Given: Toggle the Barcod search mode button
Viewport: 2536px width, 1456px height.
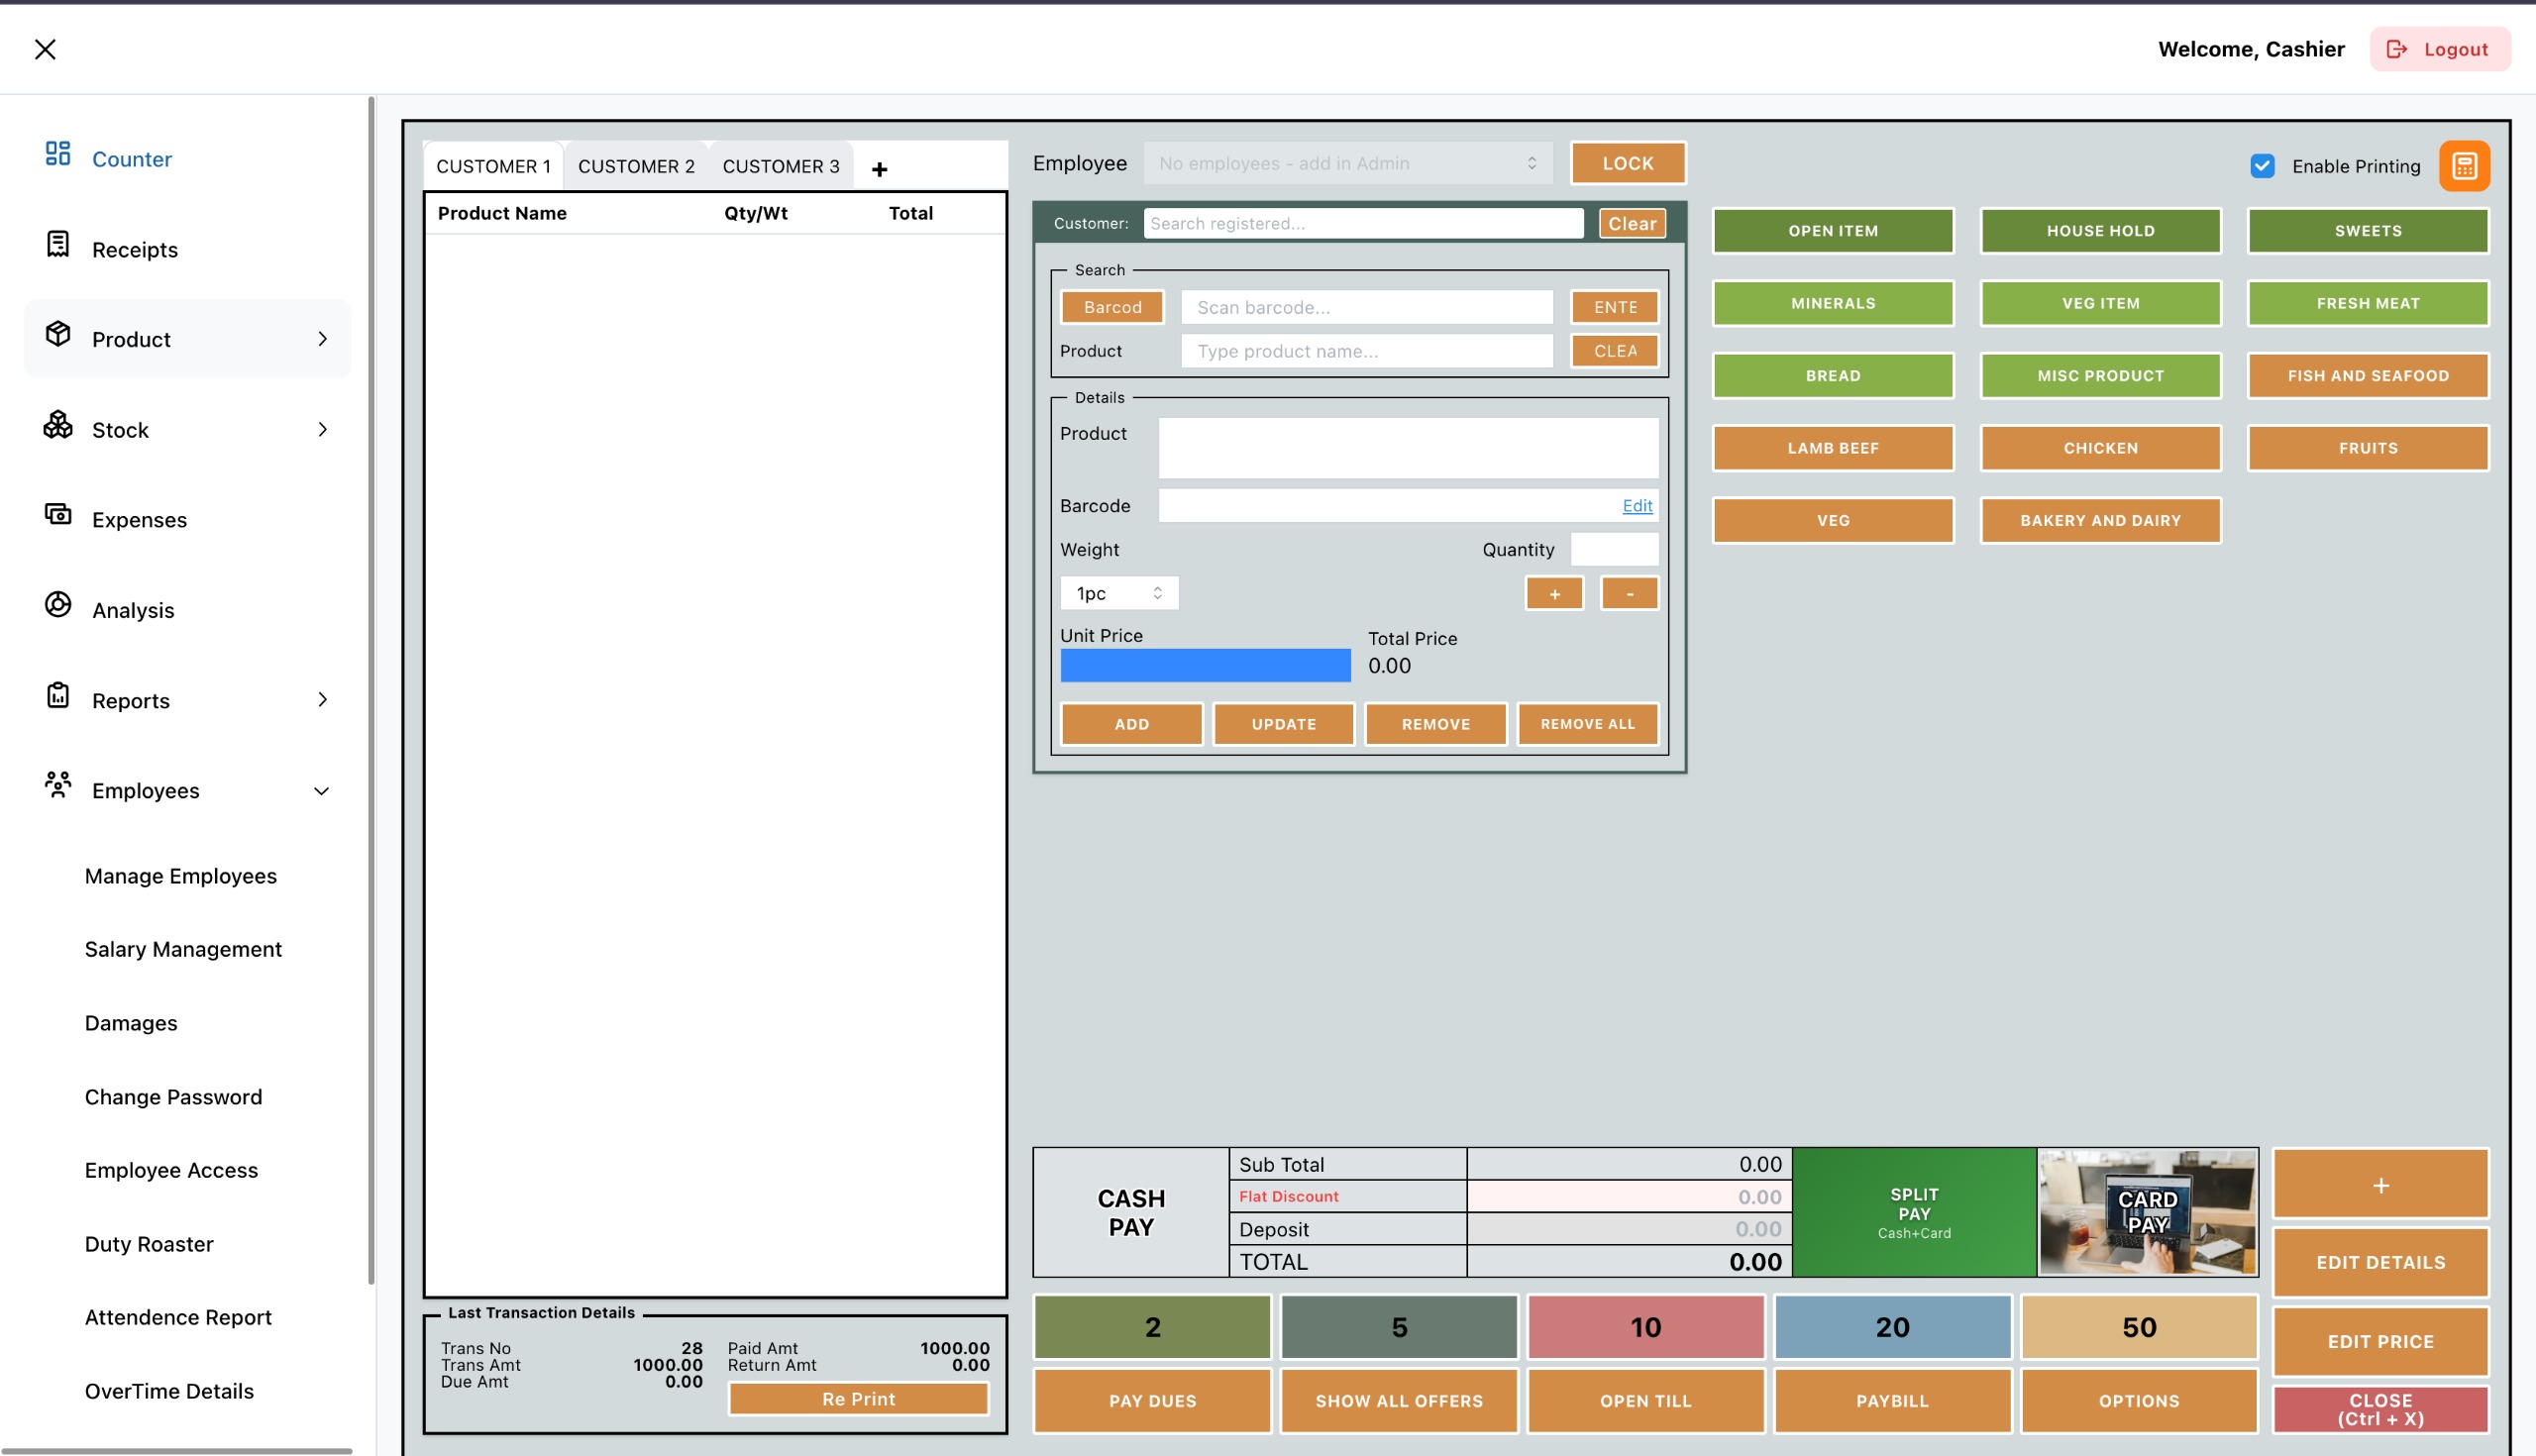Looking at the screenshot, I should [1112, 307].
